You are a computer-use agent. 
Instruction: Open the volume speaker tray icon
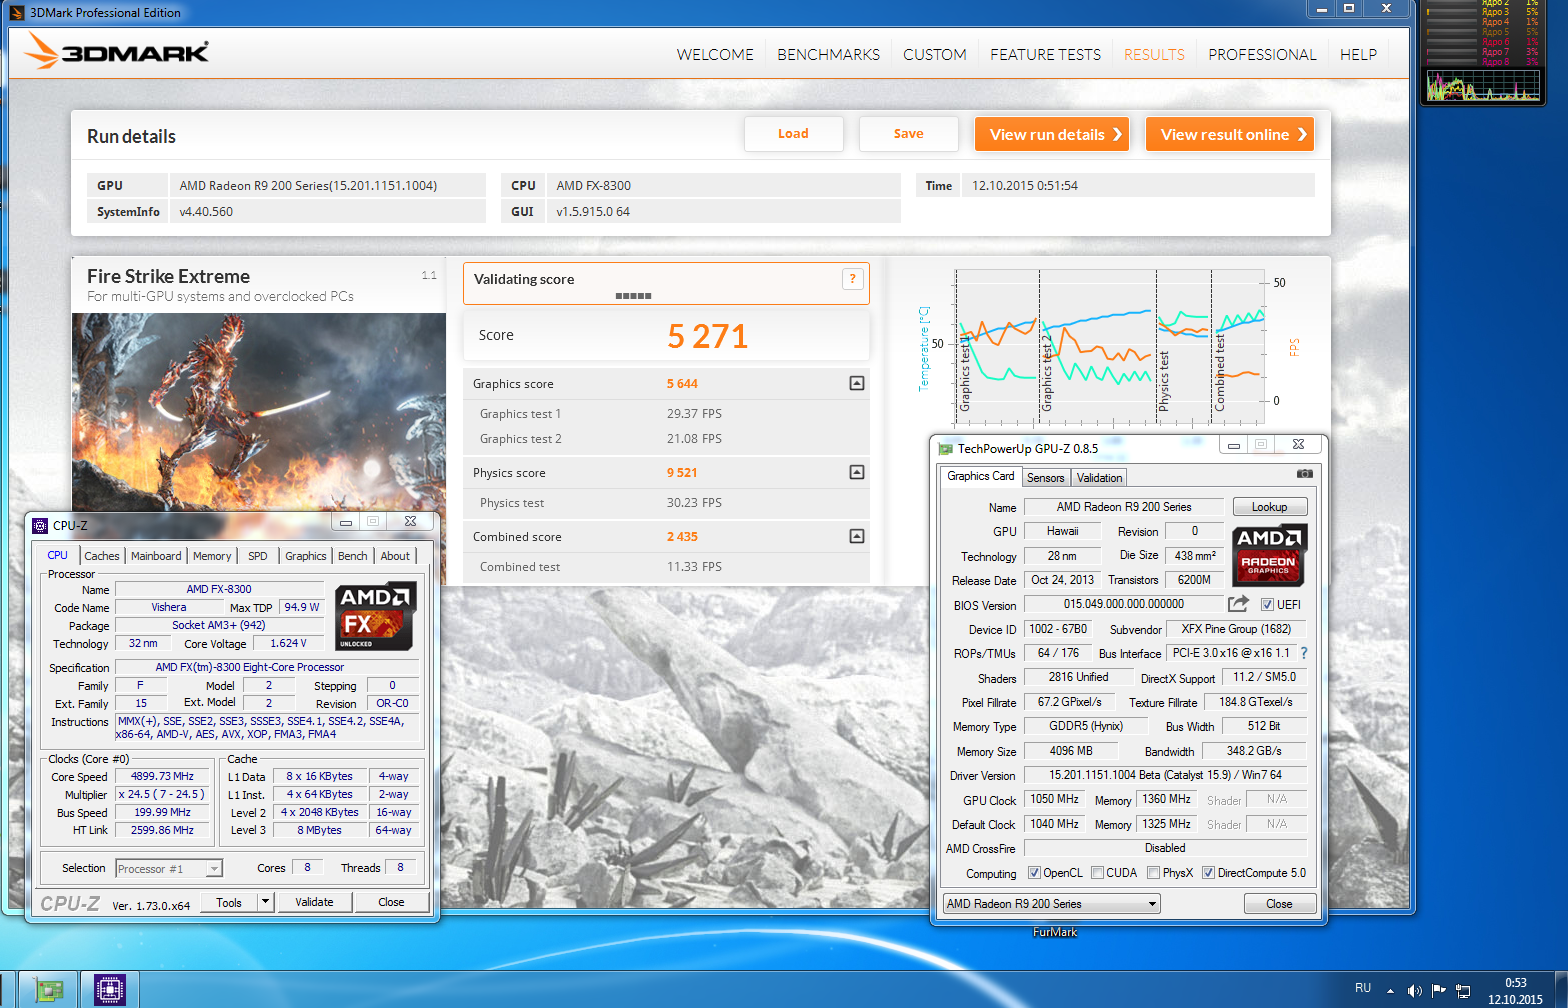tap(1414, 991)
